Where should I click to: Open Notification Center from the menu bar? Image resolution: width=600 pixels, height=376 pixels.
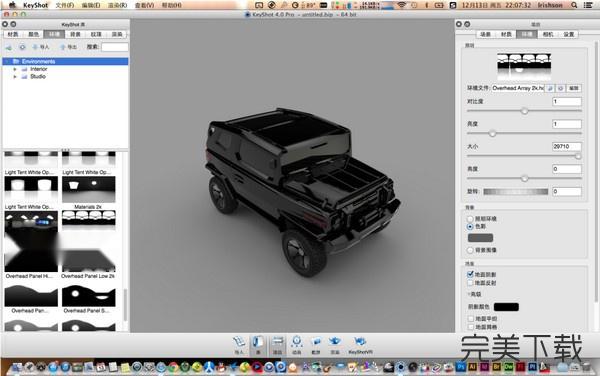point(589,5)
